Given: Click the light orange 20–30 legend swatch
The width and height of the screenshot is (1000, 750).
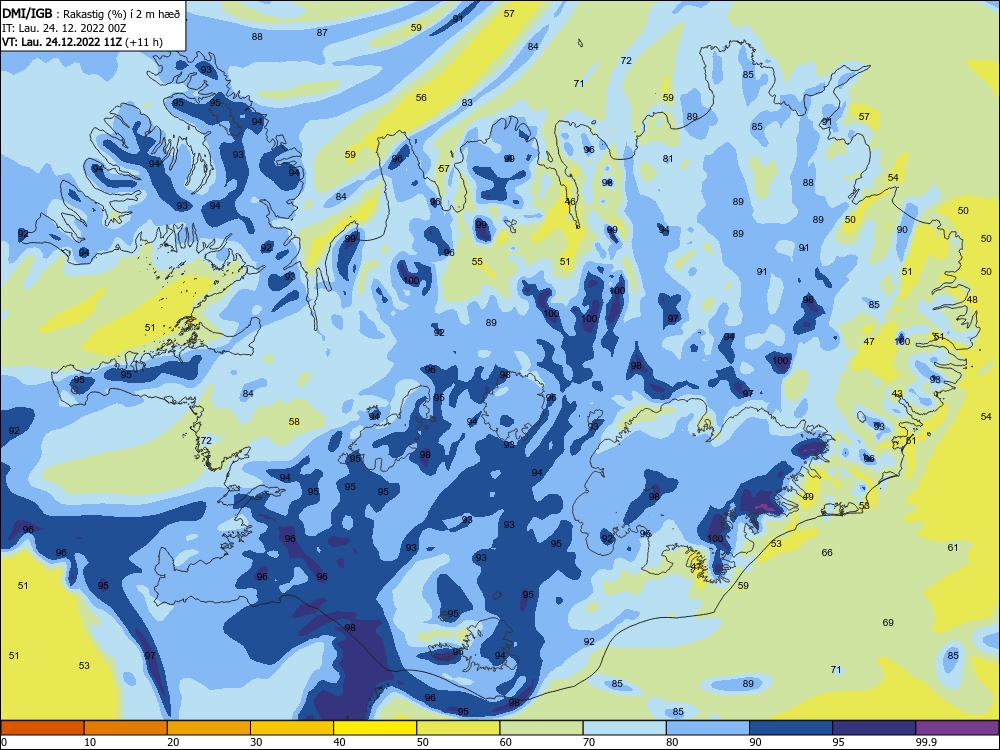Looking at the screenshot, I should tap(209, 728).
